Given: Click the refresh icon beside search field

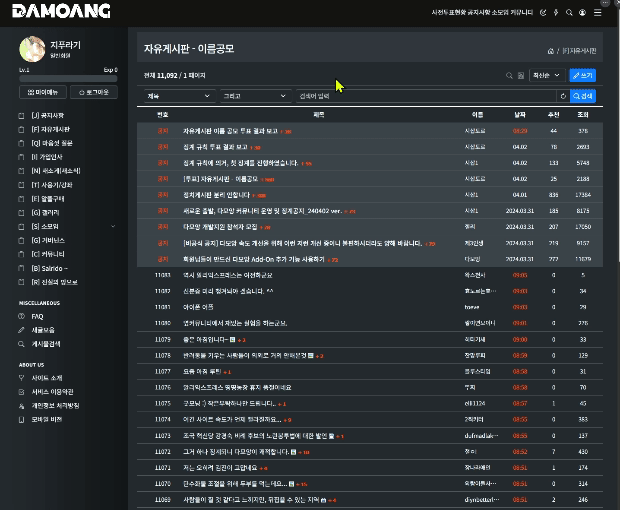Looking at the screenshot, I should coord(563,96).
